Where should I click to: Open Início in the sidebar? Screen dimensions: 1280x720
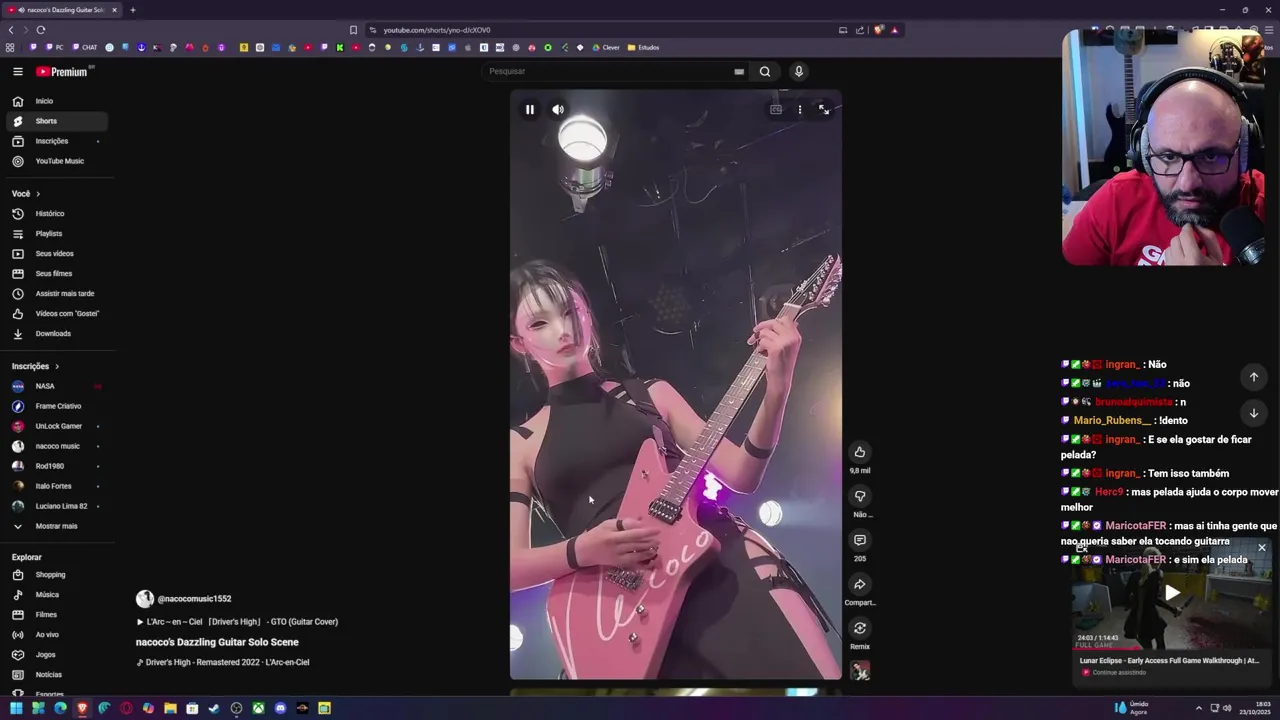(57, 101)
